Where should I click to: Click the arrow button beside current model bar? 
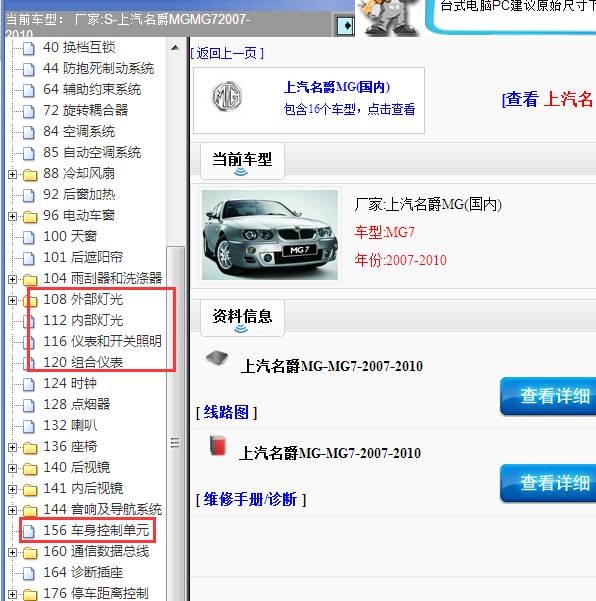(345, 26)
